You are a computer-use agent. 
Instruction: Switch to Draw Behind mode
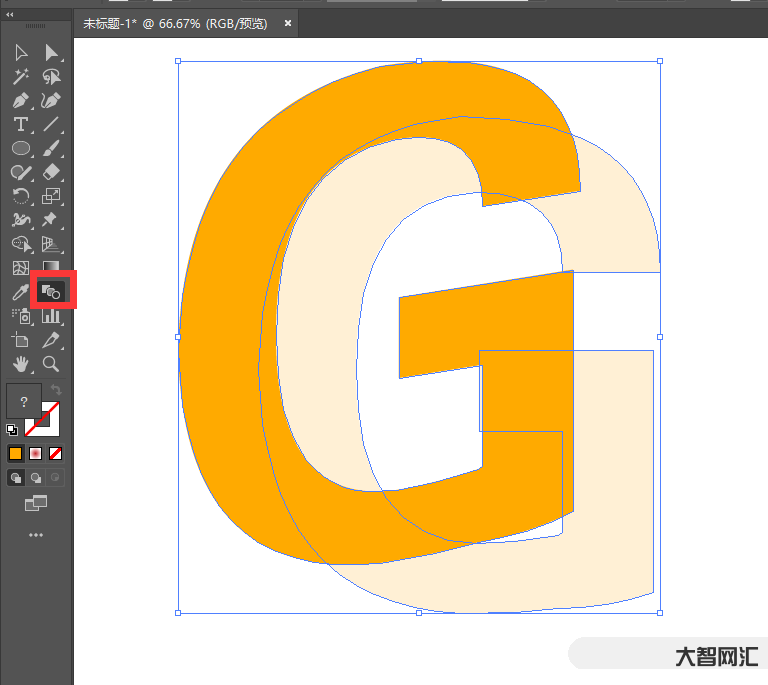(x=36, y=478)
